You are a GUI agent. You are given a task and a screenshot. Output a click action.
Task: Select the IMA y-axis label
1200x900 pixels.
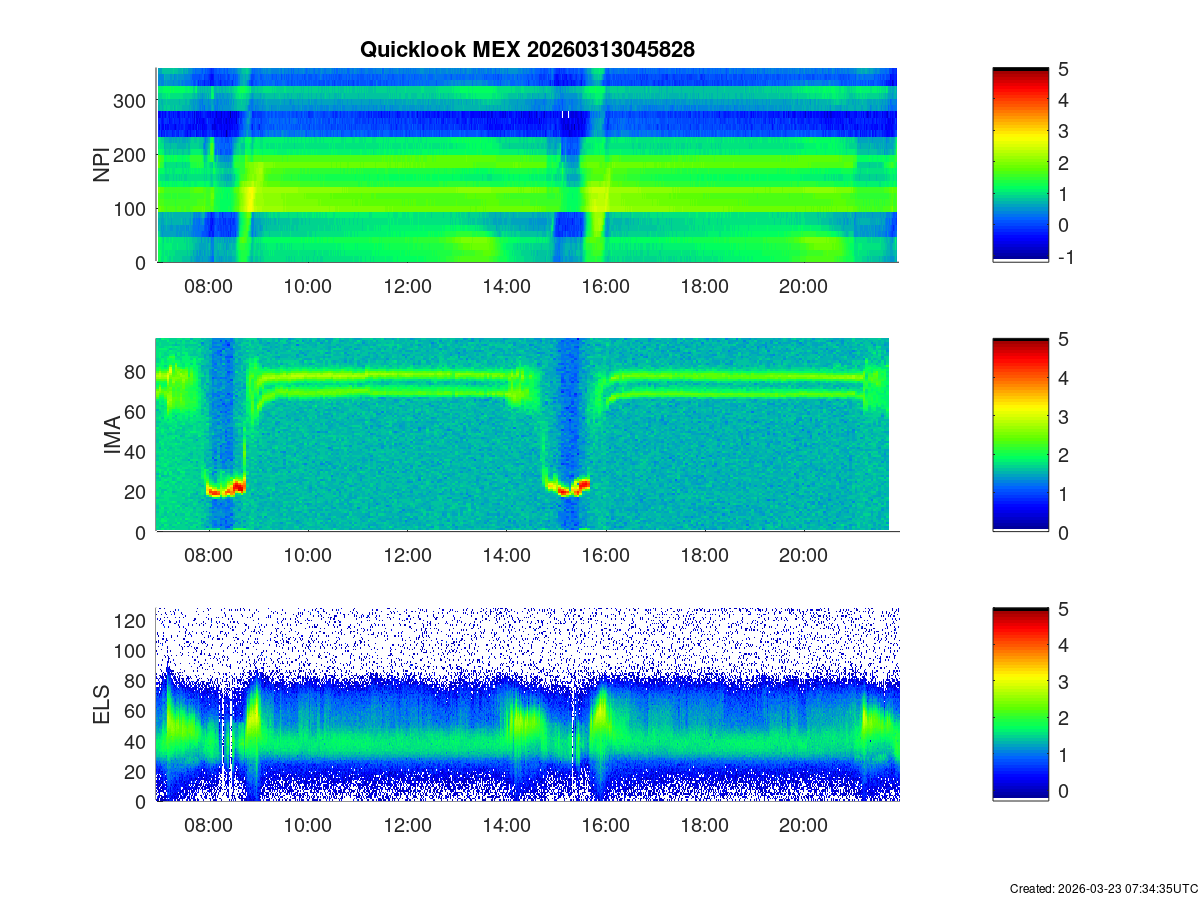coord(112,436)
